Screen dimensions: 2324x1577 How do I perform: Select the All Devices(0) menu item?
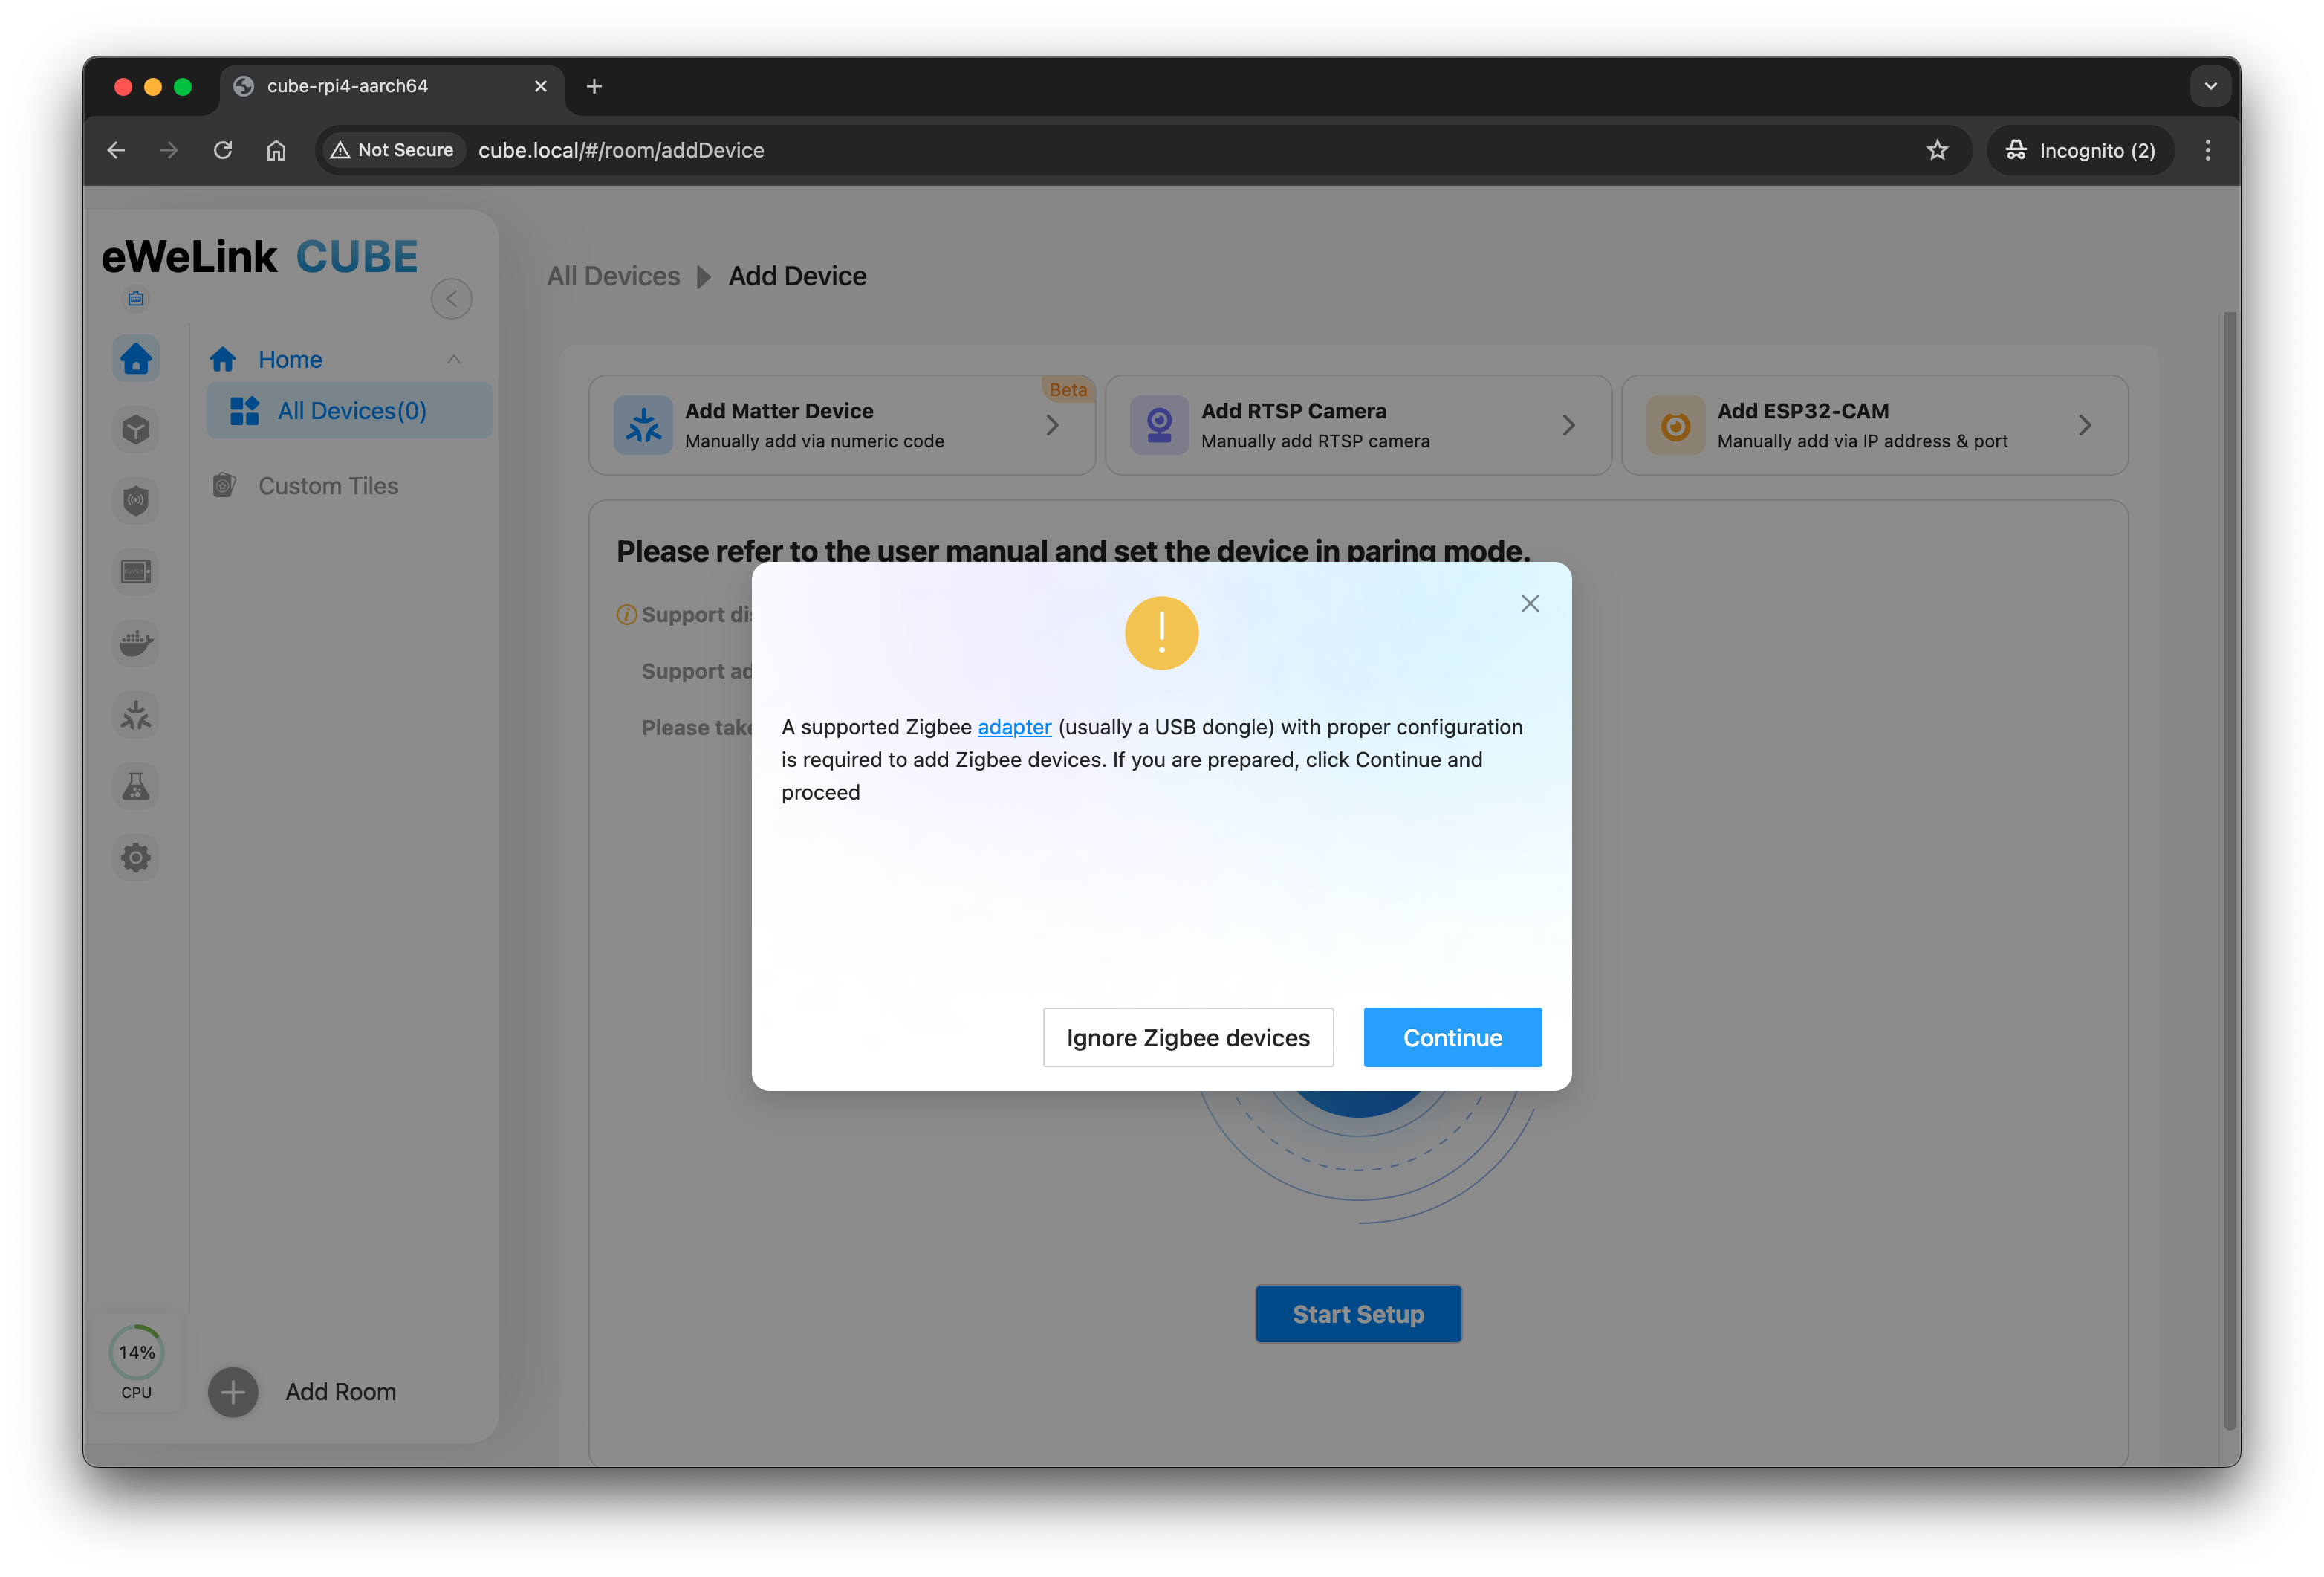350,411
